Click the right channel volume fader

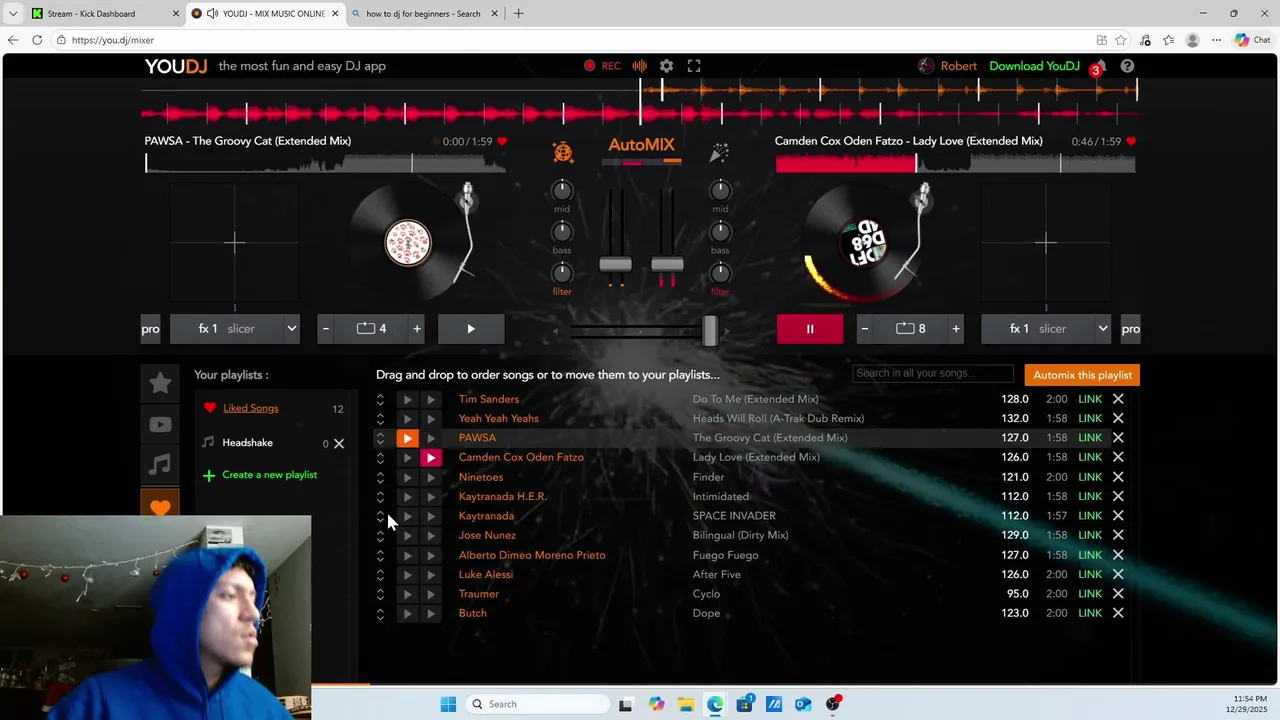(667, 264)
